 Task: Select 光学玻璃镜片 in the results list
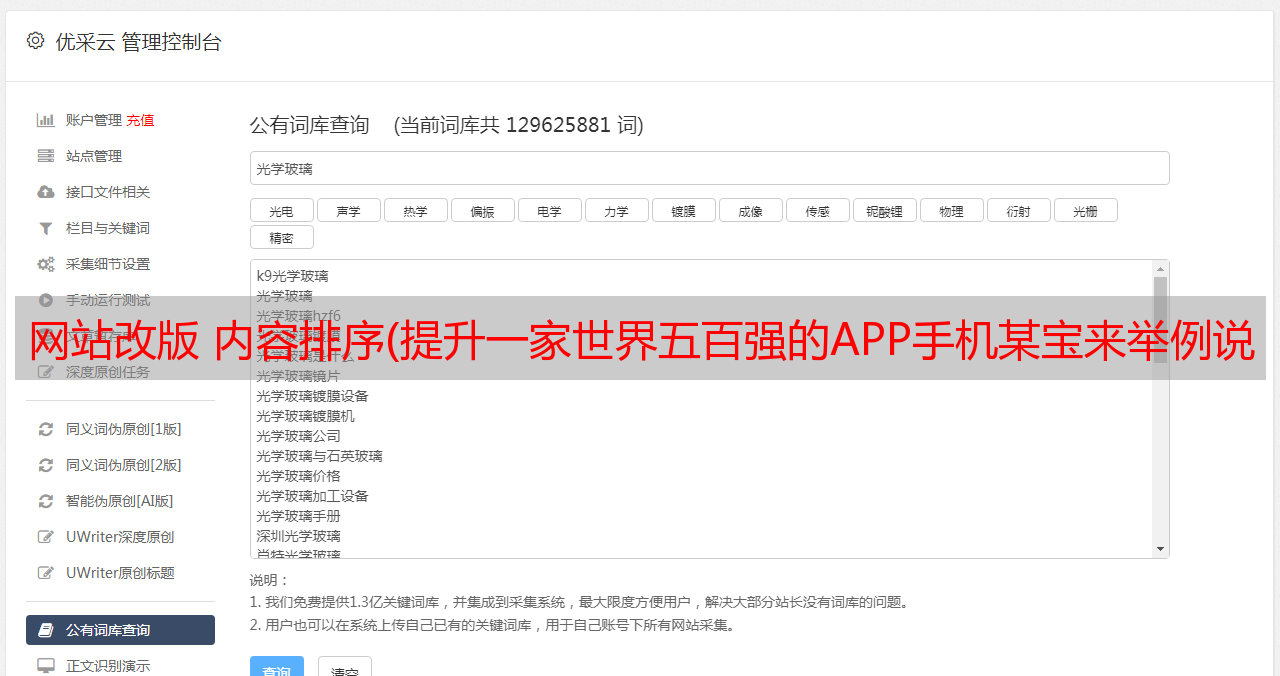click(298, 376)
